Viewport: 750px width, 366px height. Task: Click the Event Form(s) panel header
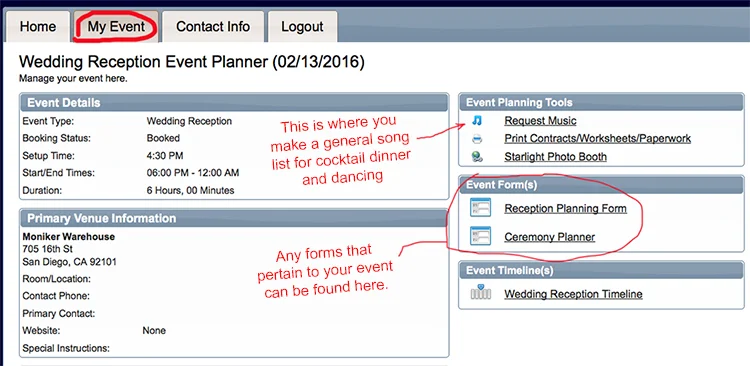[601, 185]
